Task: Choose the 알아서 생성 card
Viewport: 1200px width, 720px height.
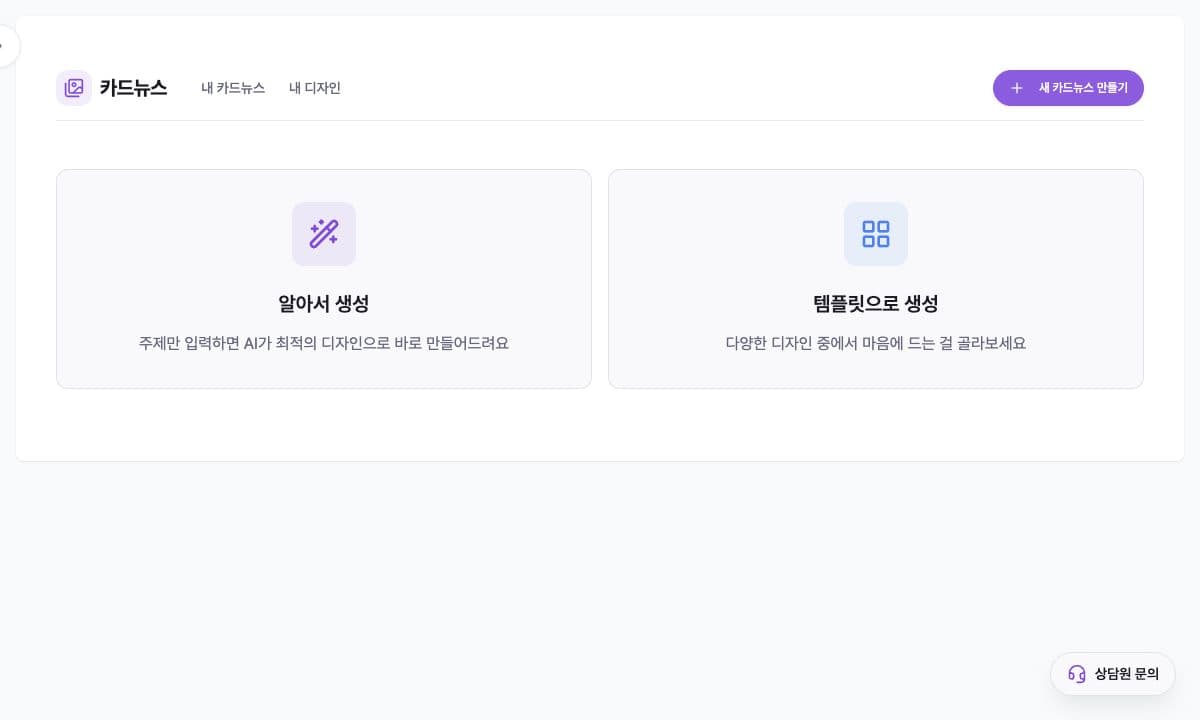Action: click(x=324, y=279)
